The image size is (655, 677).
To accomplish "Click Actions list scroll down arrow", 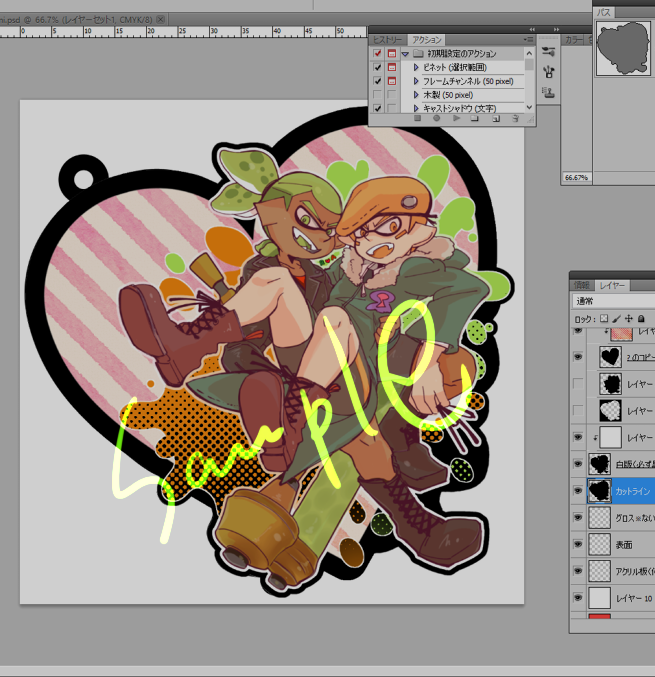I will (x=529, y=107).
